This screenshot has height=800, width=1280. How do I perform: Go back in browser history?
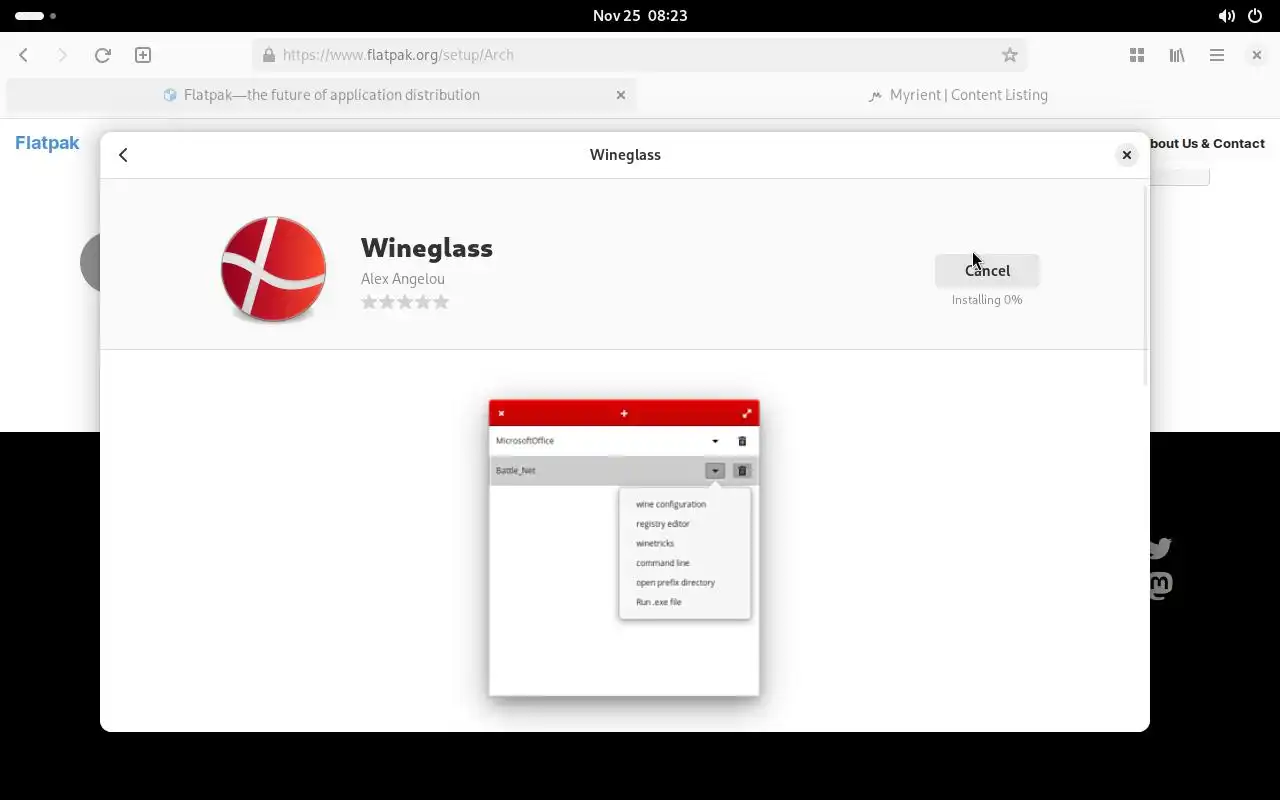point(24,55)
